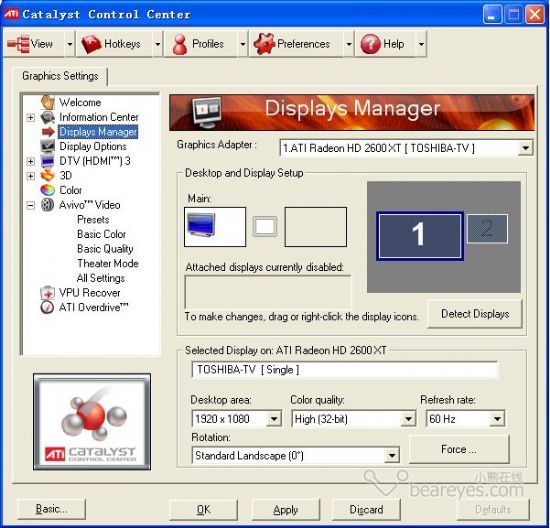Click the Welcome hand icon in tree
550x528 pixels.
coord(47,102)
